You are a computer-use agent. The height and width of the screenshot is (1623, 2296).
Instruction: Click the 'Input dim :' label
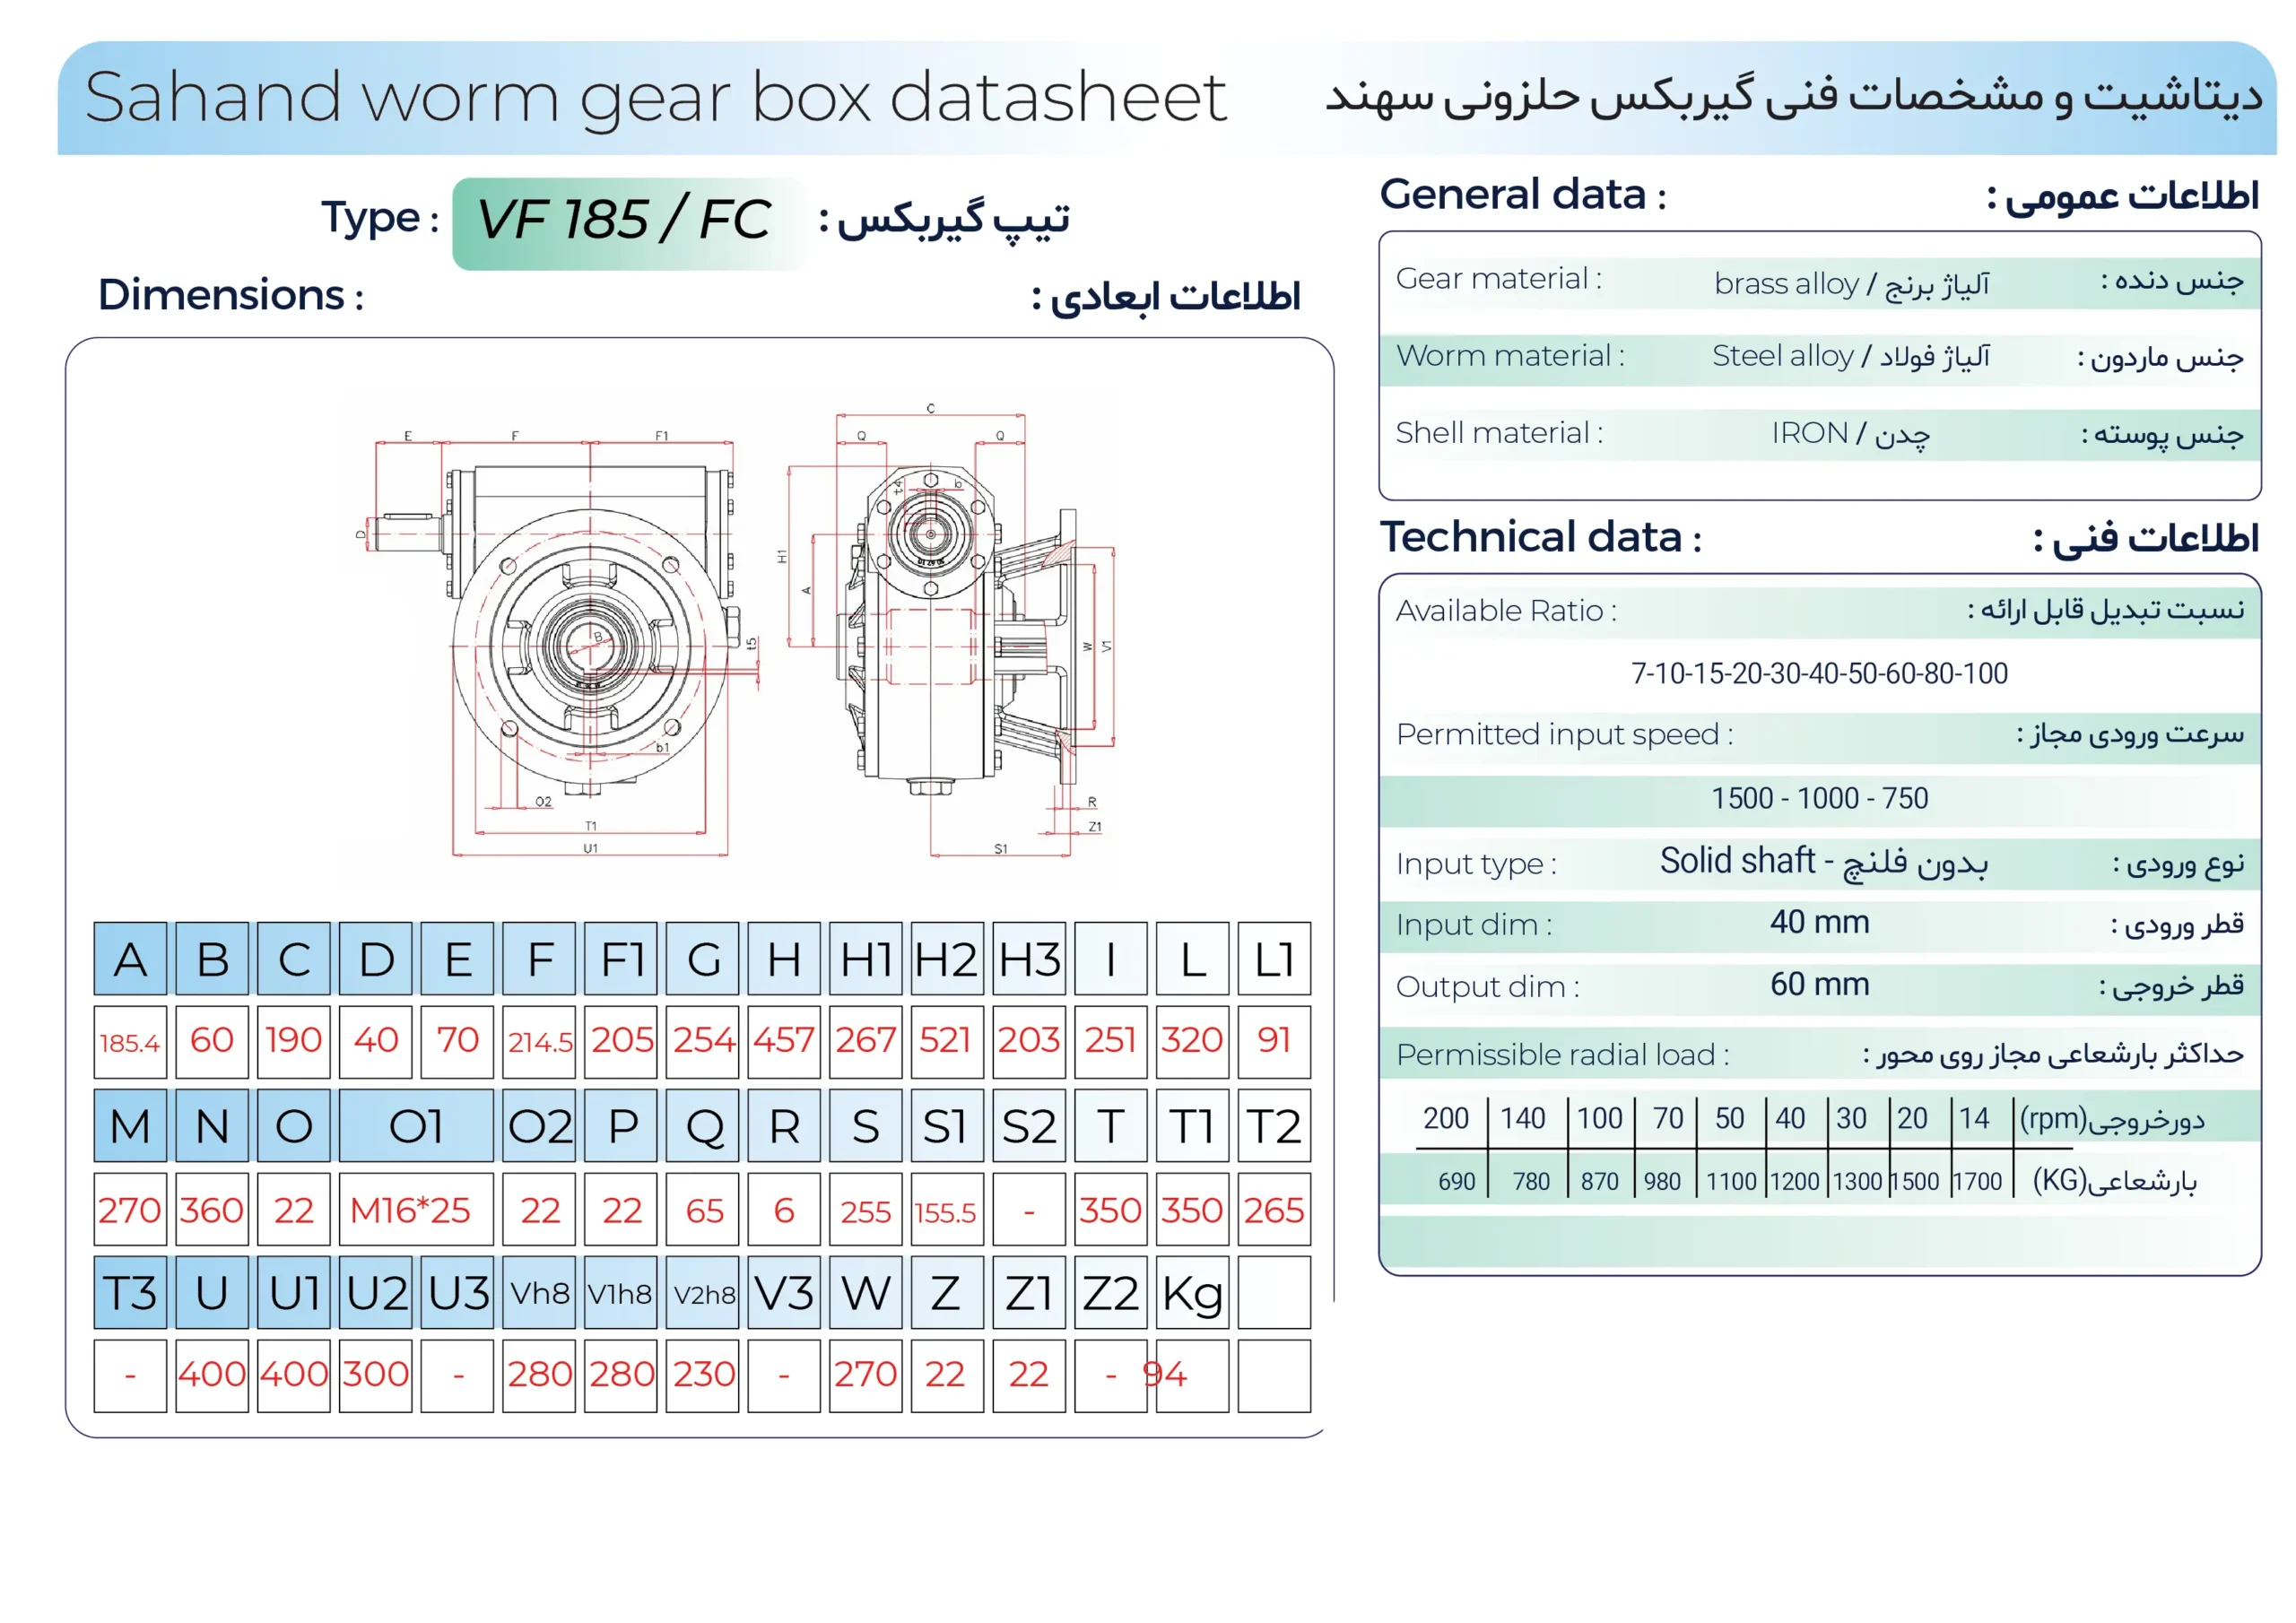[1474, 925]
